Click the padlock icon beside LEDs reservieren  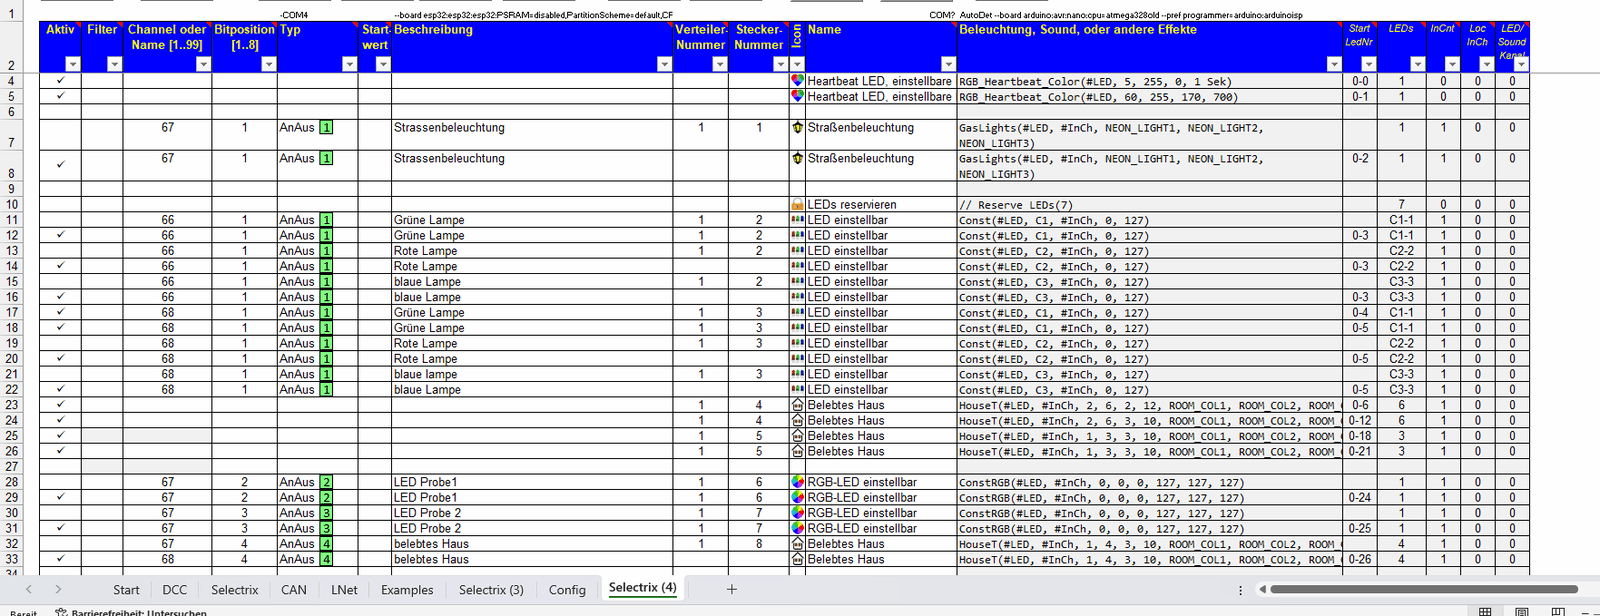coord(797,205)
